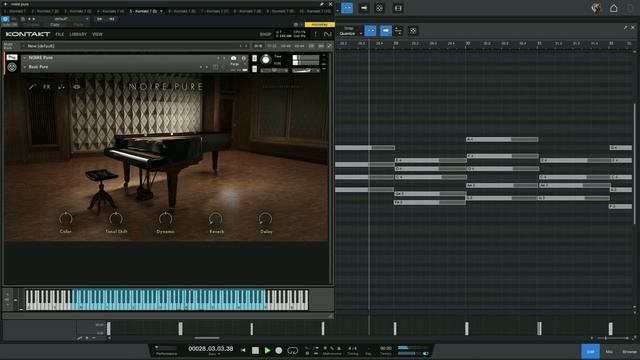Screen dimensions: 640x360
Task: Open the Browse panel button
Action: 629,351
